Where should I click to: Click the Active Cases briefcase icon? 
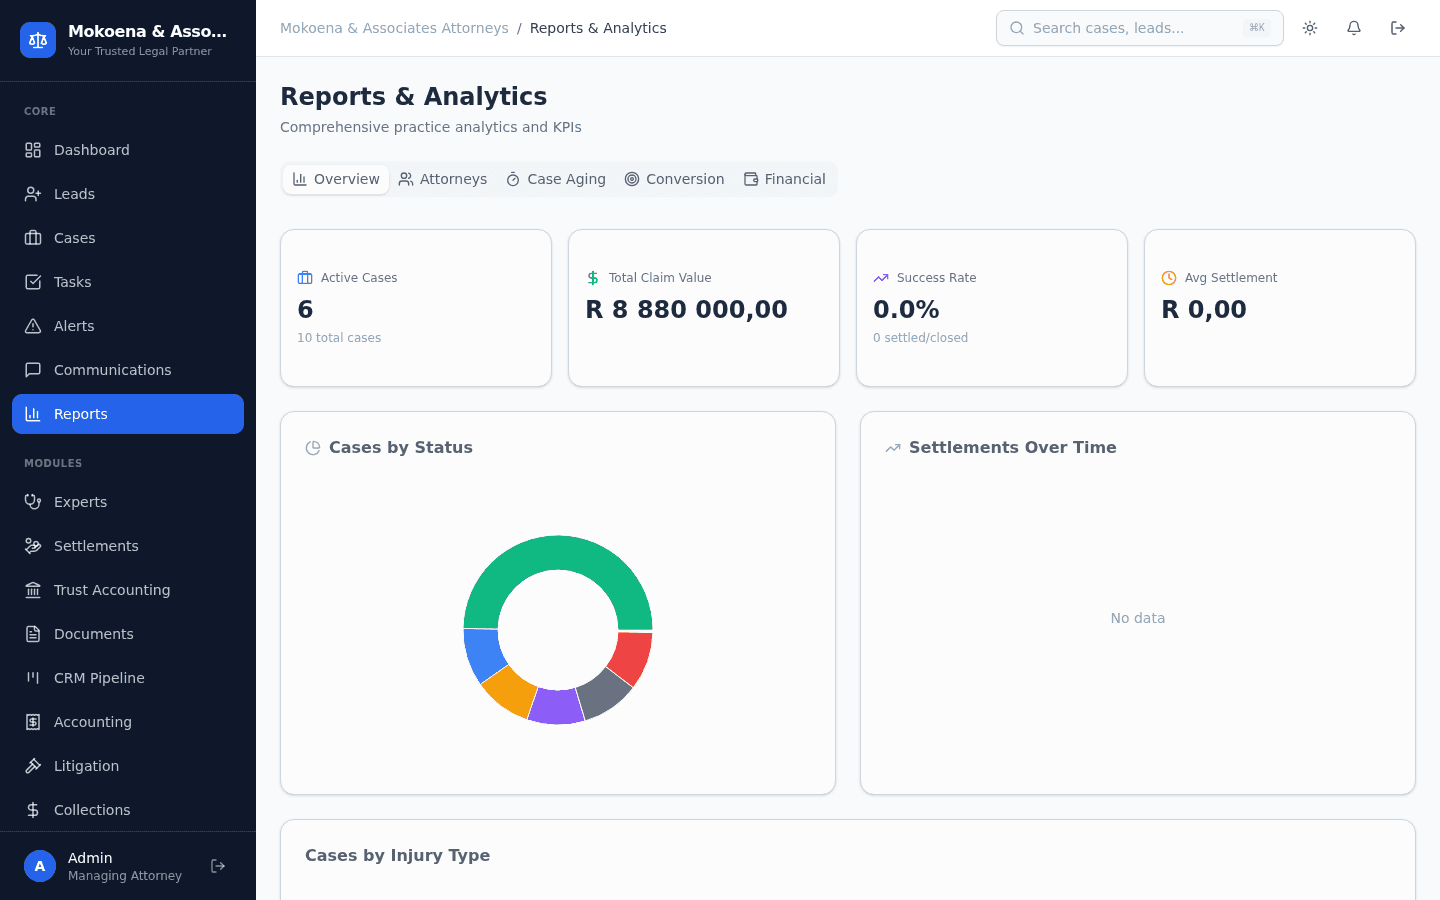pos(305,278)
